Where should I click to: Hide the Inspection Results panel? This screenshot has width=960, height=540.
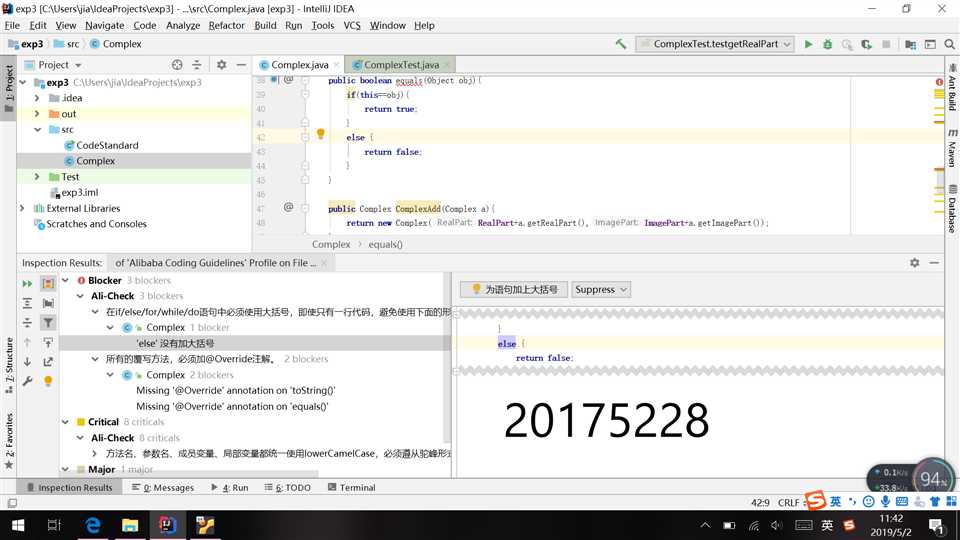pos(934,262)
